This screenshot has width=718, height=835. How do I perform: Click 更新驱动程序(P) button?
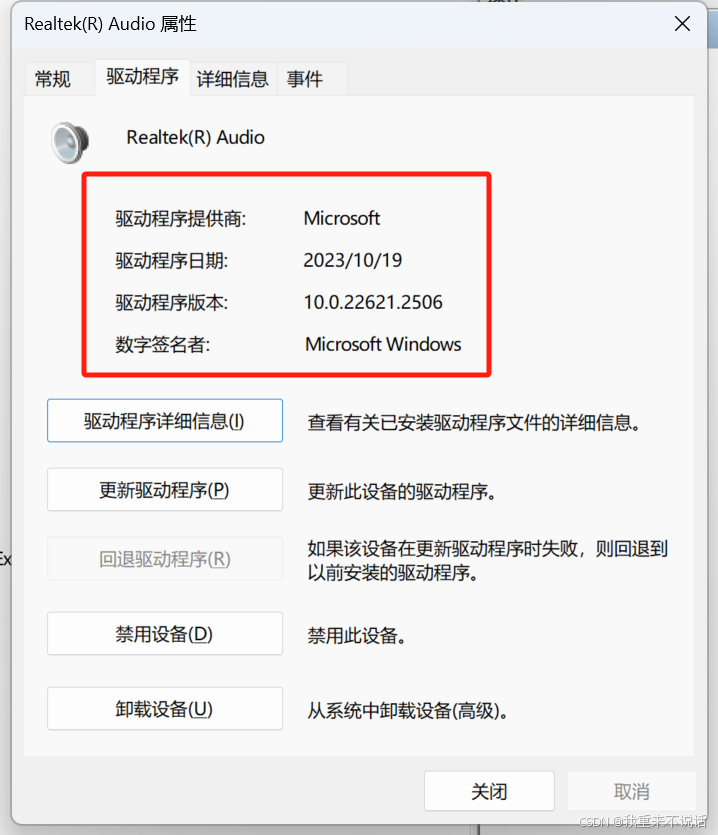point(165,490)
